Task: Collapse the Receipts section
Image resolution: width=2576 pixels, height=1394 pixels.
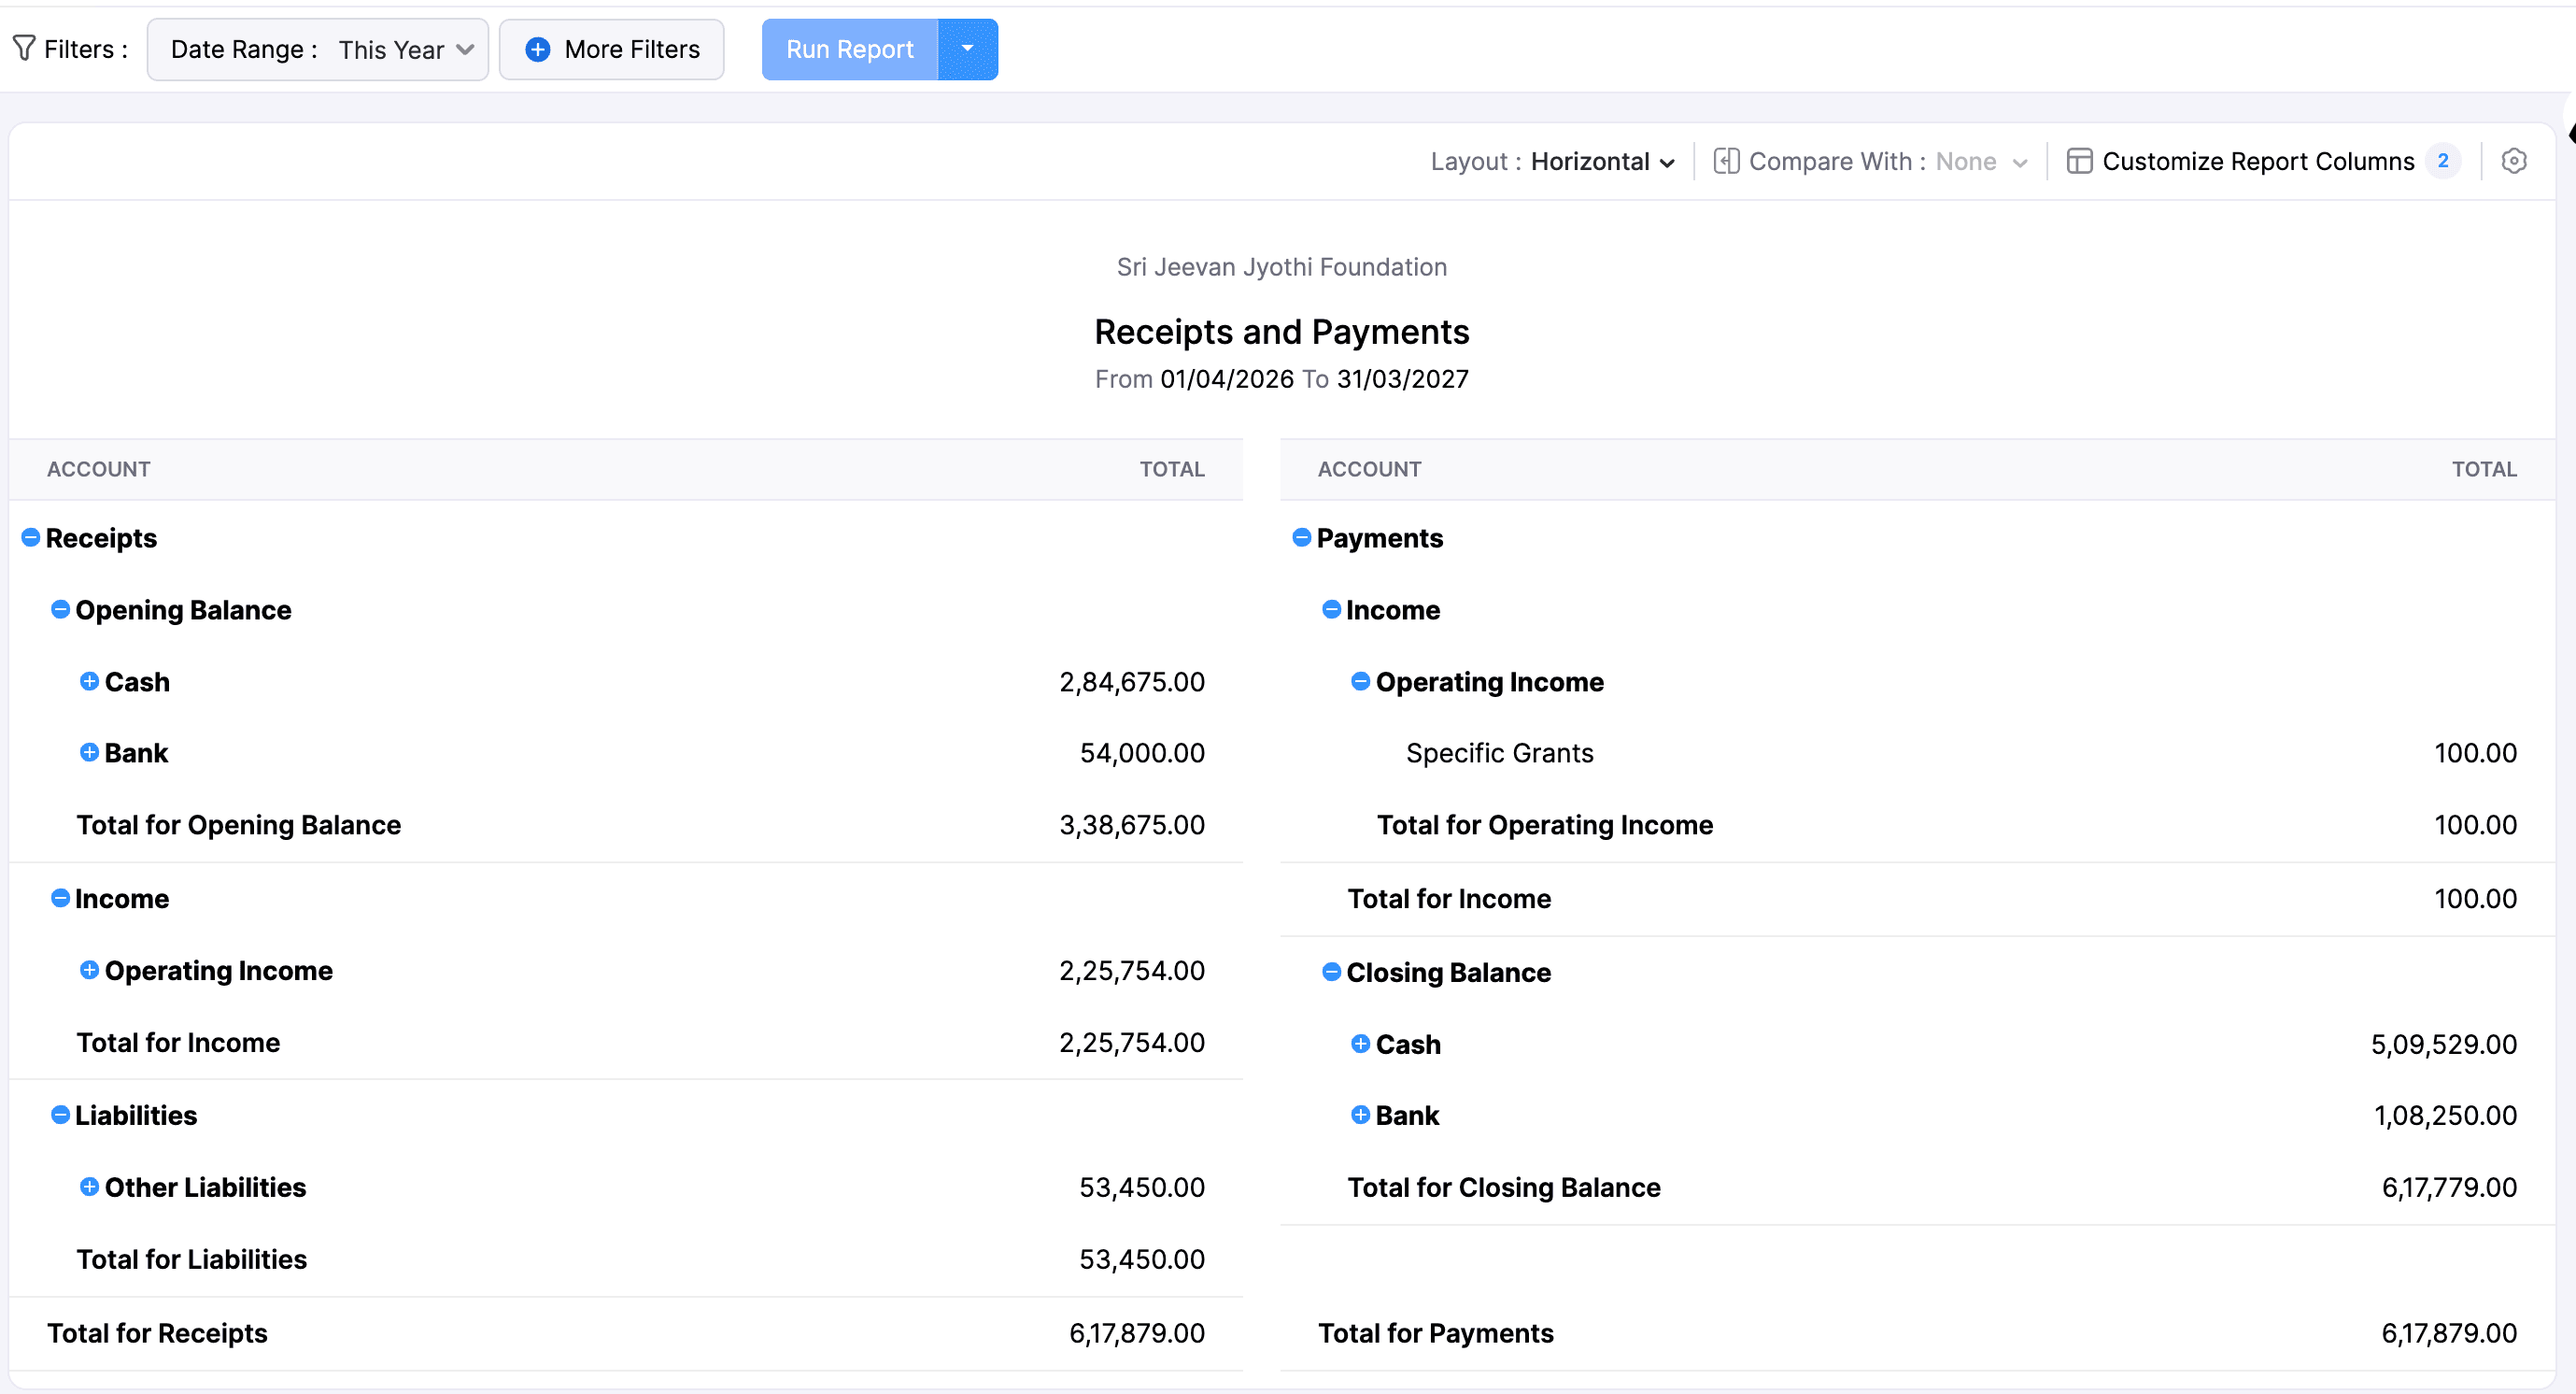Action: click(x=31, y=538)
